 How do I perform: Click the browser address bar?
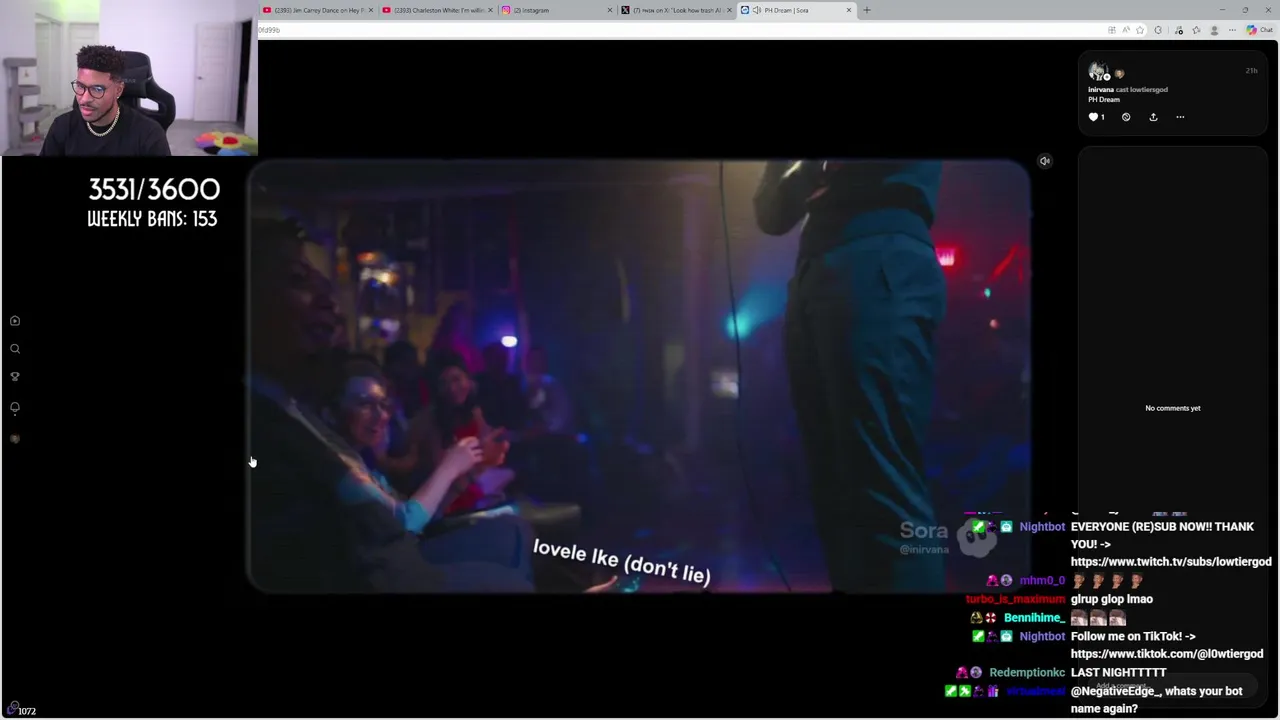tap(680, 30)
